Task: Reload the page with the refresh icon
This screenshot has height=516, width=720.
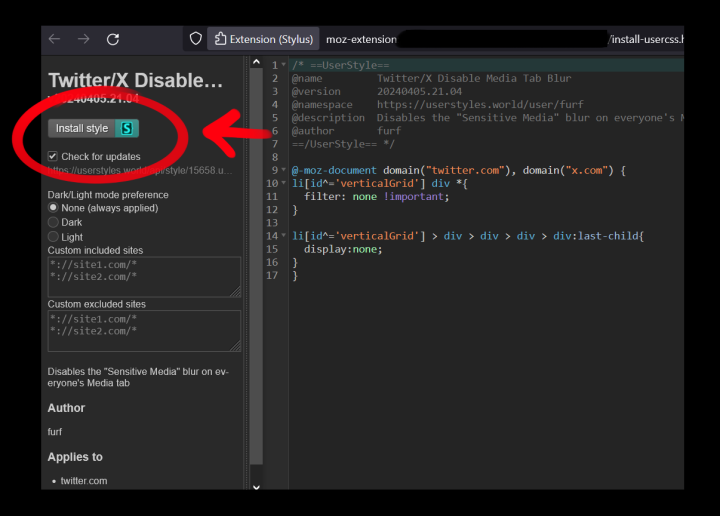Action: coord(113,39)
